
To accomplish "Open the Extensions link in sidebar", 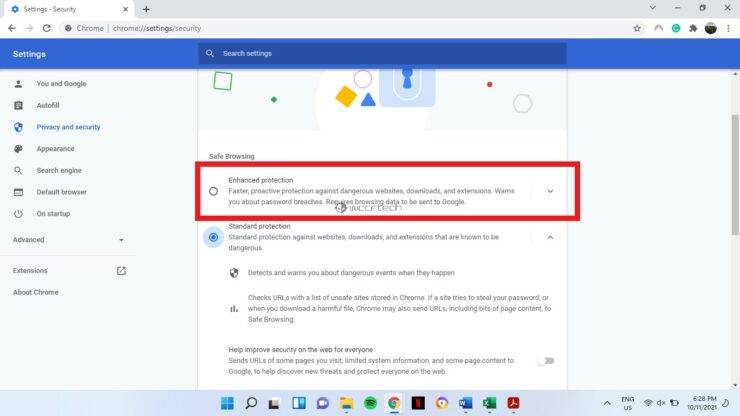I will click(30, 271).
